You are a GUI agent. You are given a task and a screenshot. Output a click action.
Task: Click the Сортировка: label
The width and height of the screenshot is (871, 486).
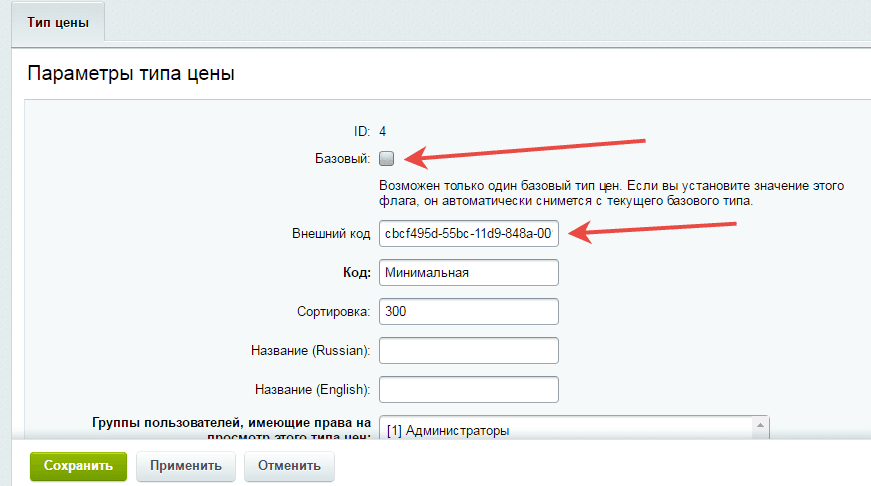(331, 311)
